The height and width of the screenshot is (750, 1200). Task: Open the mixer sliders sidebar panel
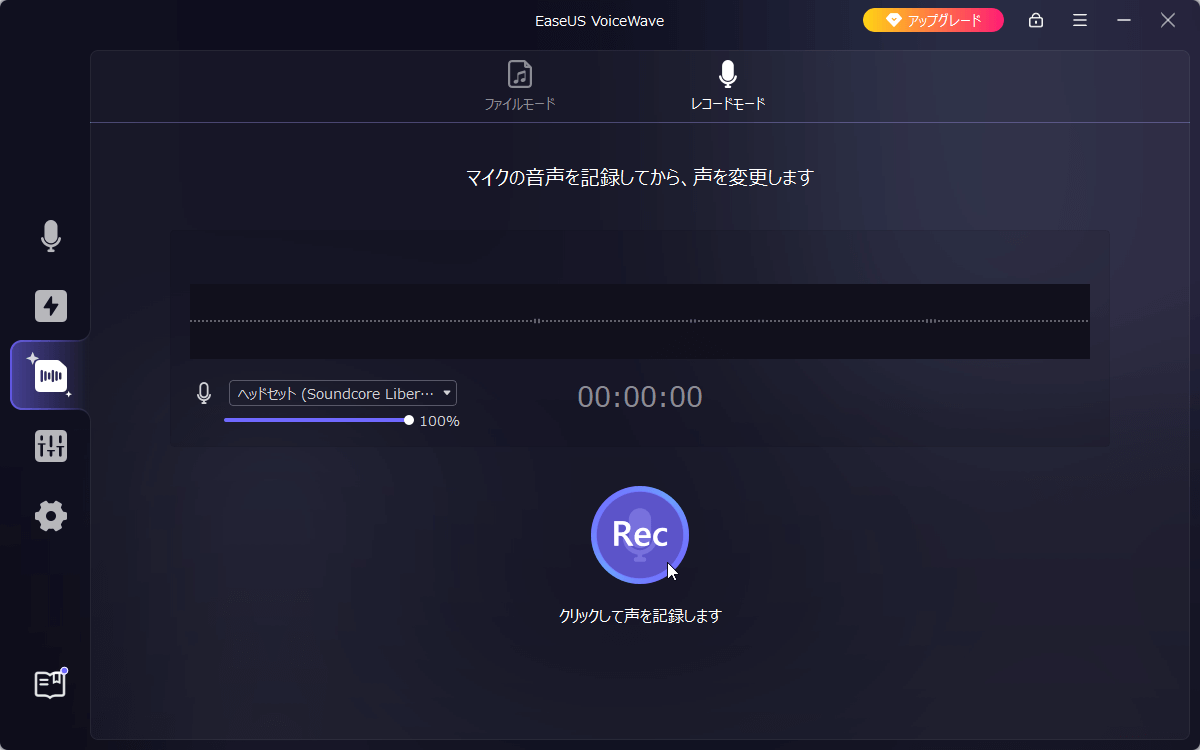pos(51,446)
